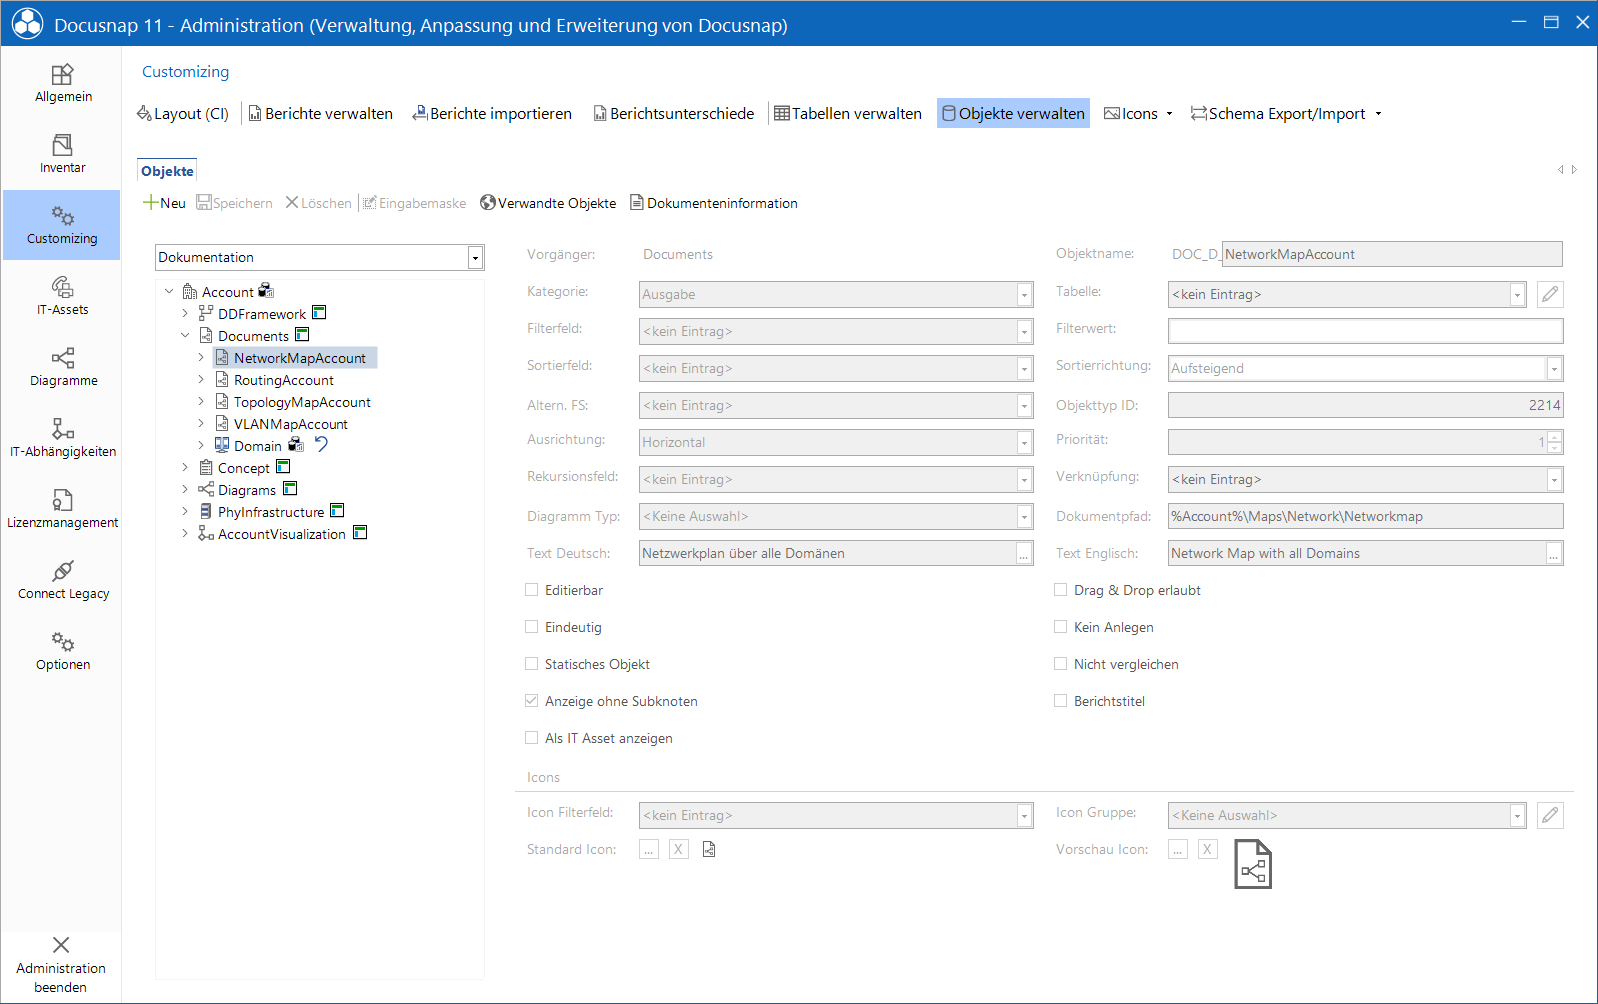Screen dimensions: 1598x1004
Task: Open Text Deutsch ellipsis editor
Action: [1024, 554]
